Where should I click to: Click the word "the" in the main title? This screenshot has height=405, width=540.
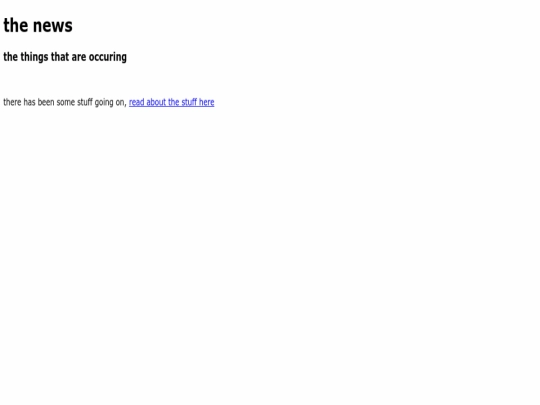click(x=16, y=25)
